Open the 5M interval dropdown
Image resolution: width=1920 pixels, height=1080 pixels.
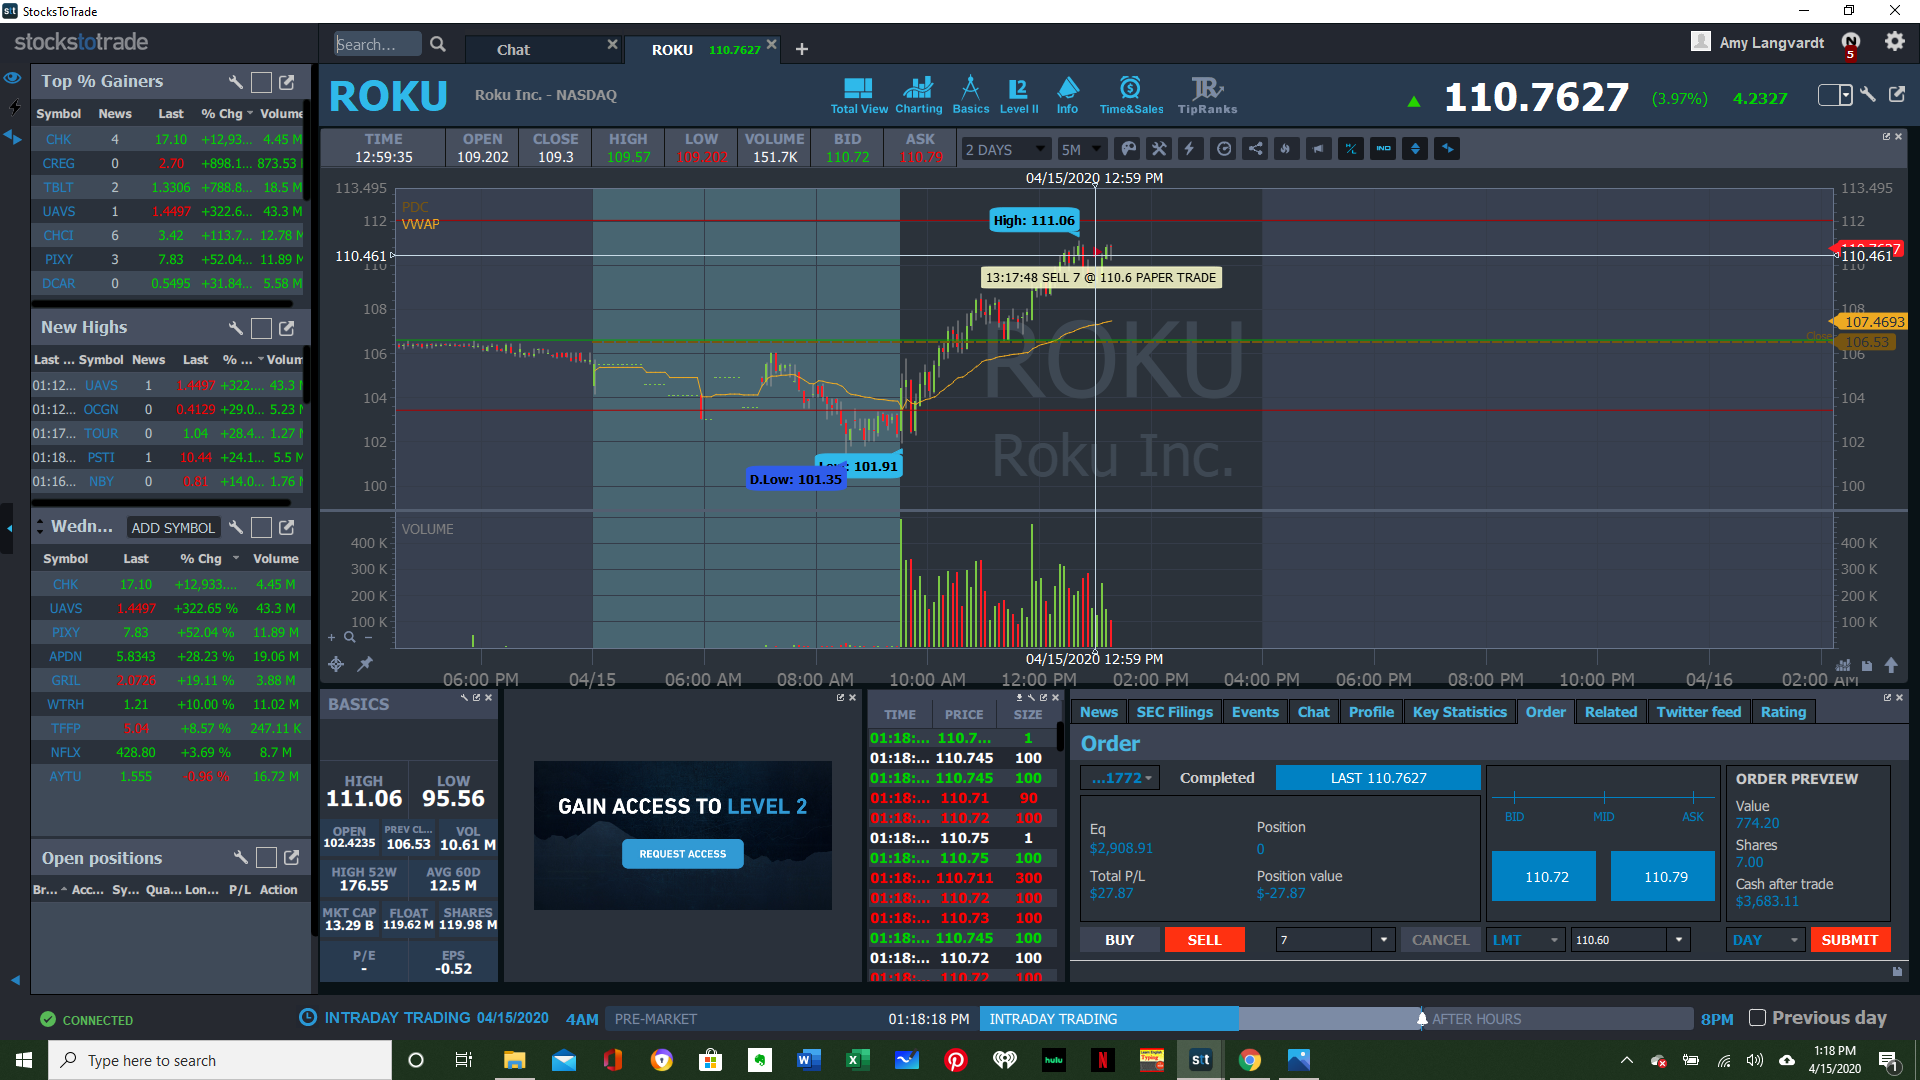tap(1081, 149)
